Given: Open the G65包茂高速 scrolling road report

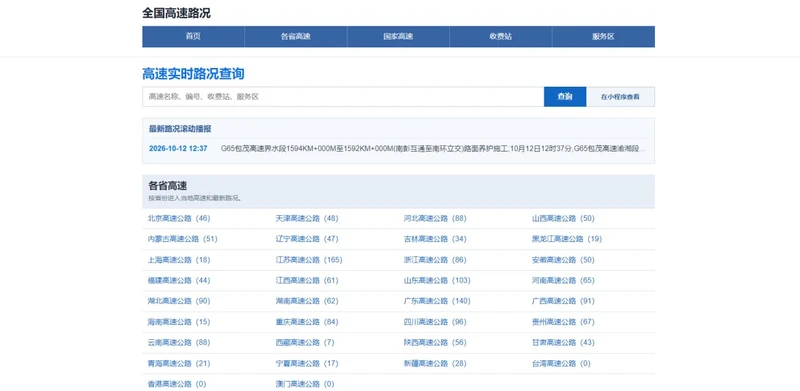Looking at the screenshot, I should tap(433, 149).
